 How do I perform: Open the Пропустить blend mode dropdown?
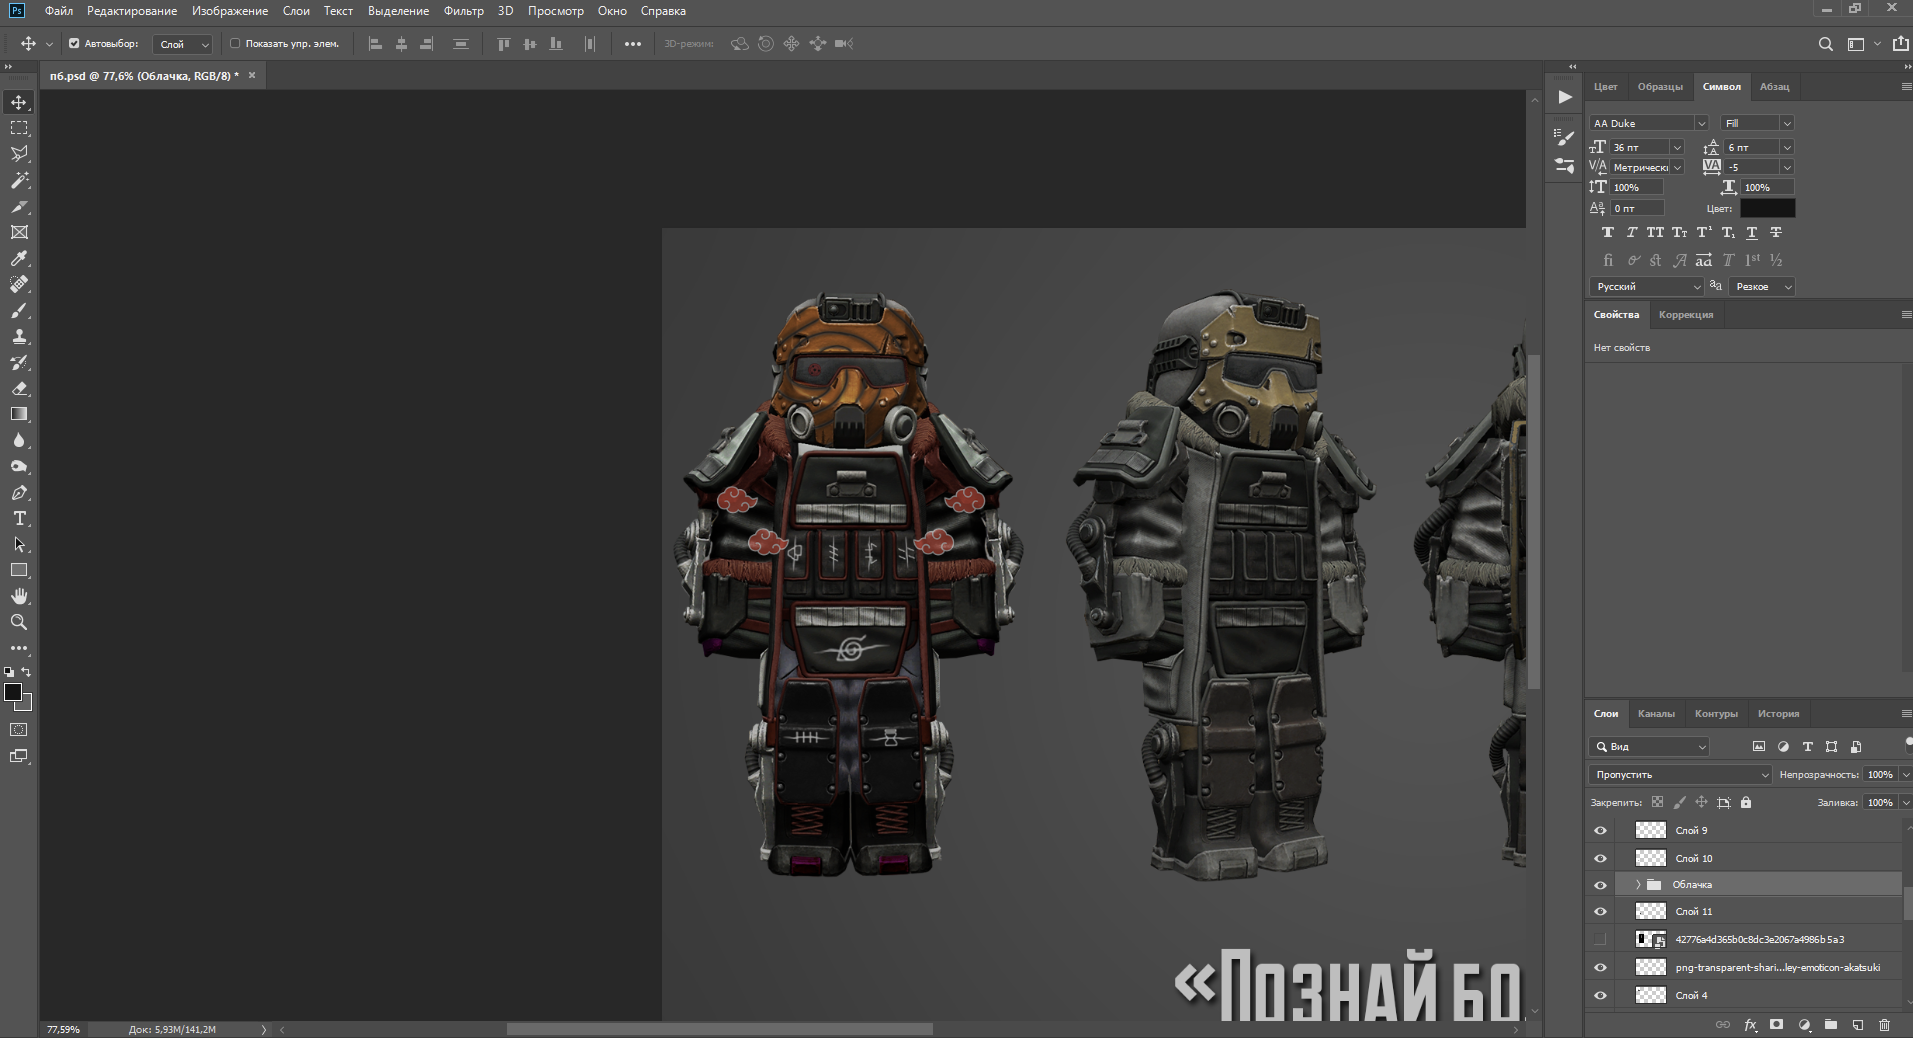coord(1680,774)
